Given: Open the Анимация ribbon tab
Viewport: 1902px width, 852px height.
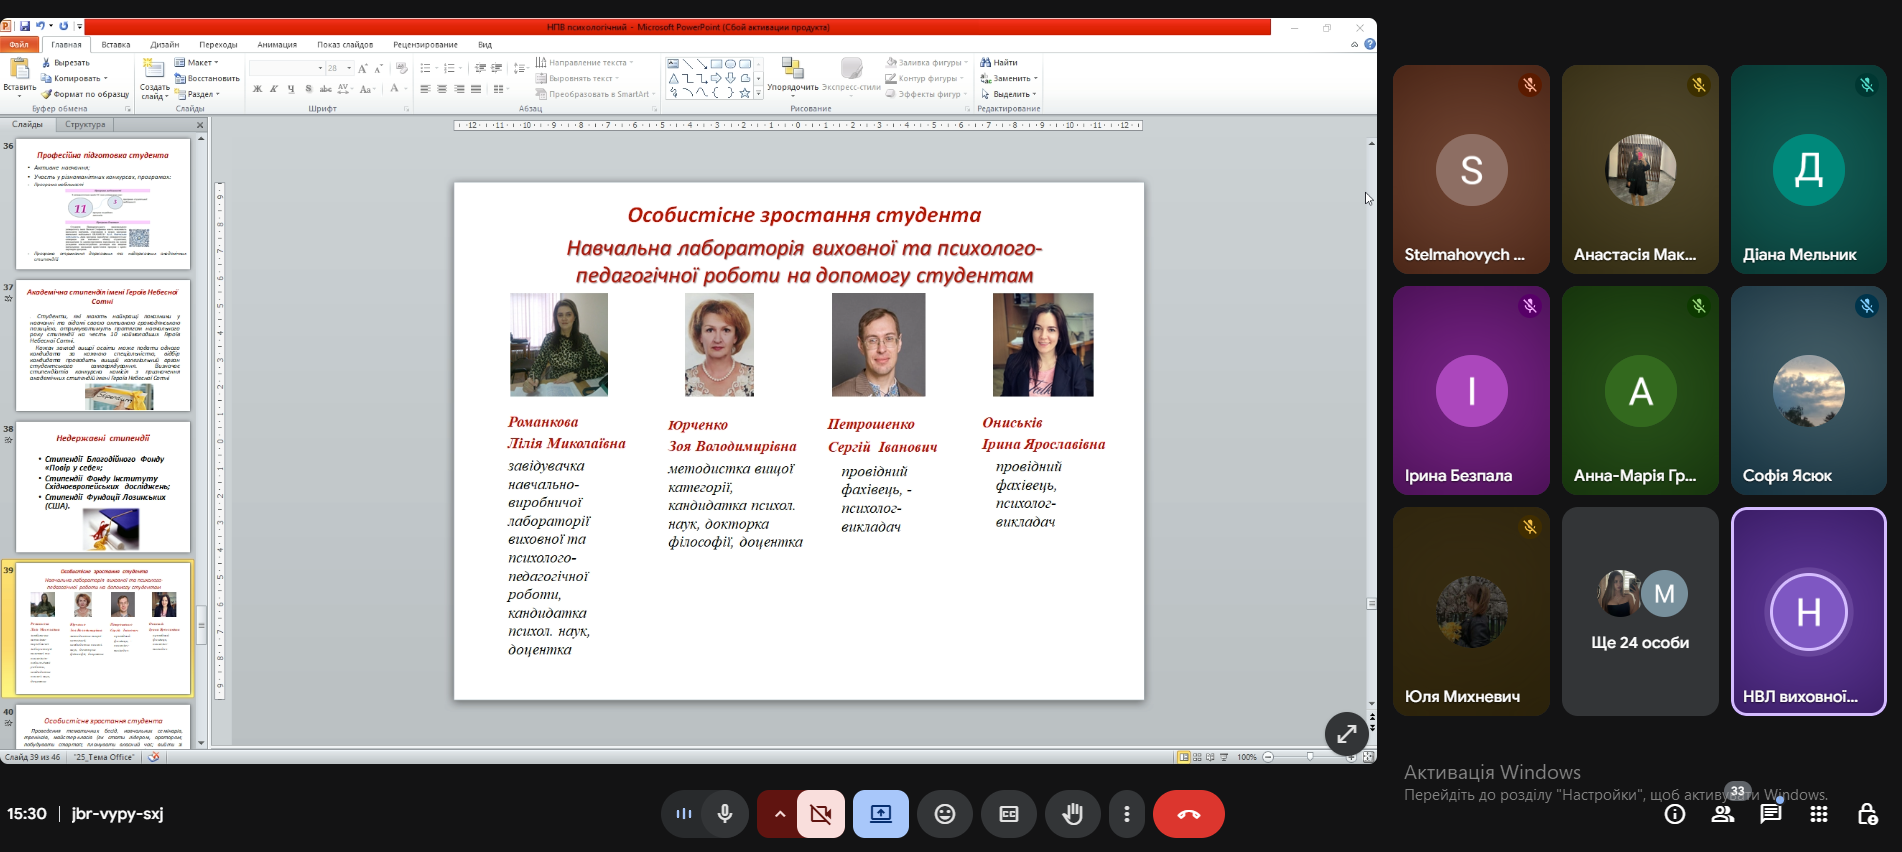Looking at the screenshot, I should coord(277,45).
